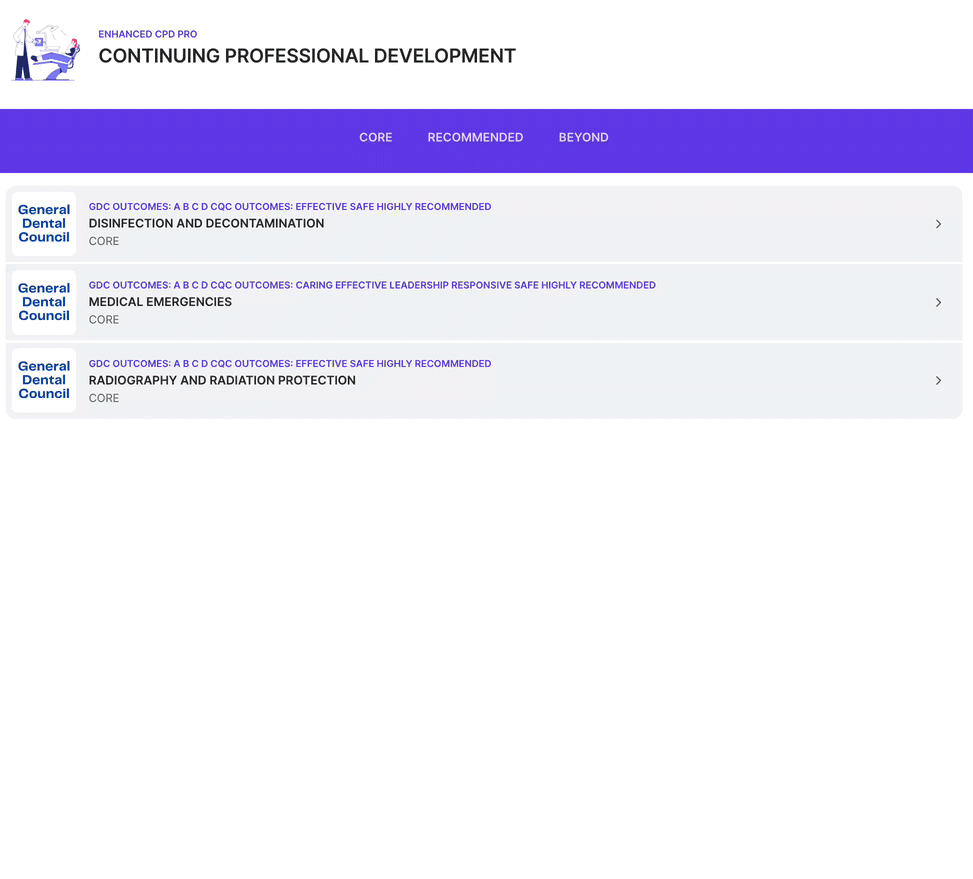973x879 pixels.
Task: Click General Dental Council logo for Disinfection course
Action: click(44, 224)
